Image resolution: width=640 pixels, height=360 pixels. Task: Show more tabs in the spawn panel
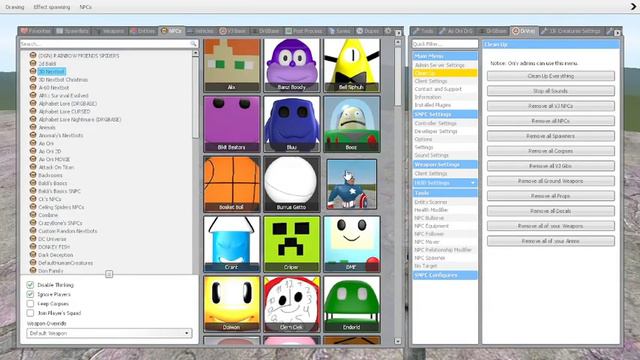click(398, 33)
